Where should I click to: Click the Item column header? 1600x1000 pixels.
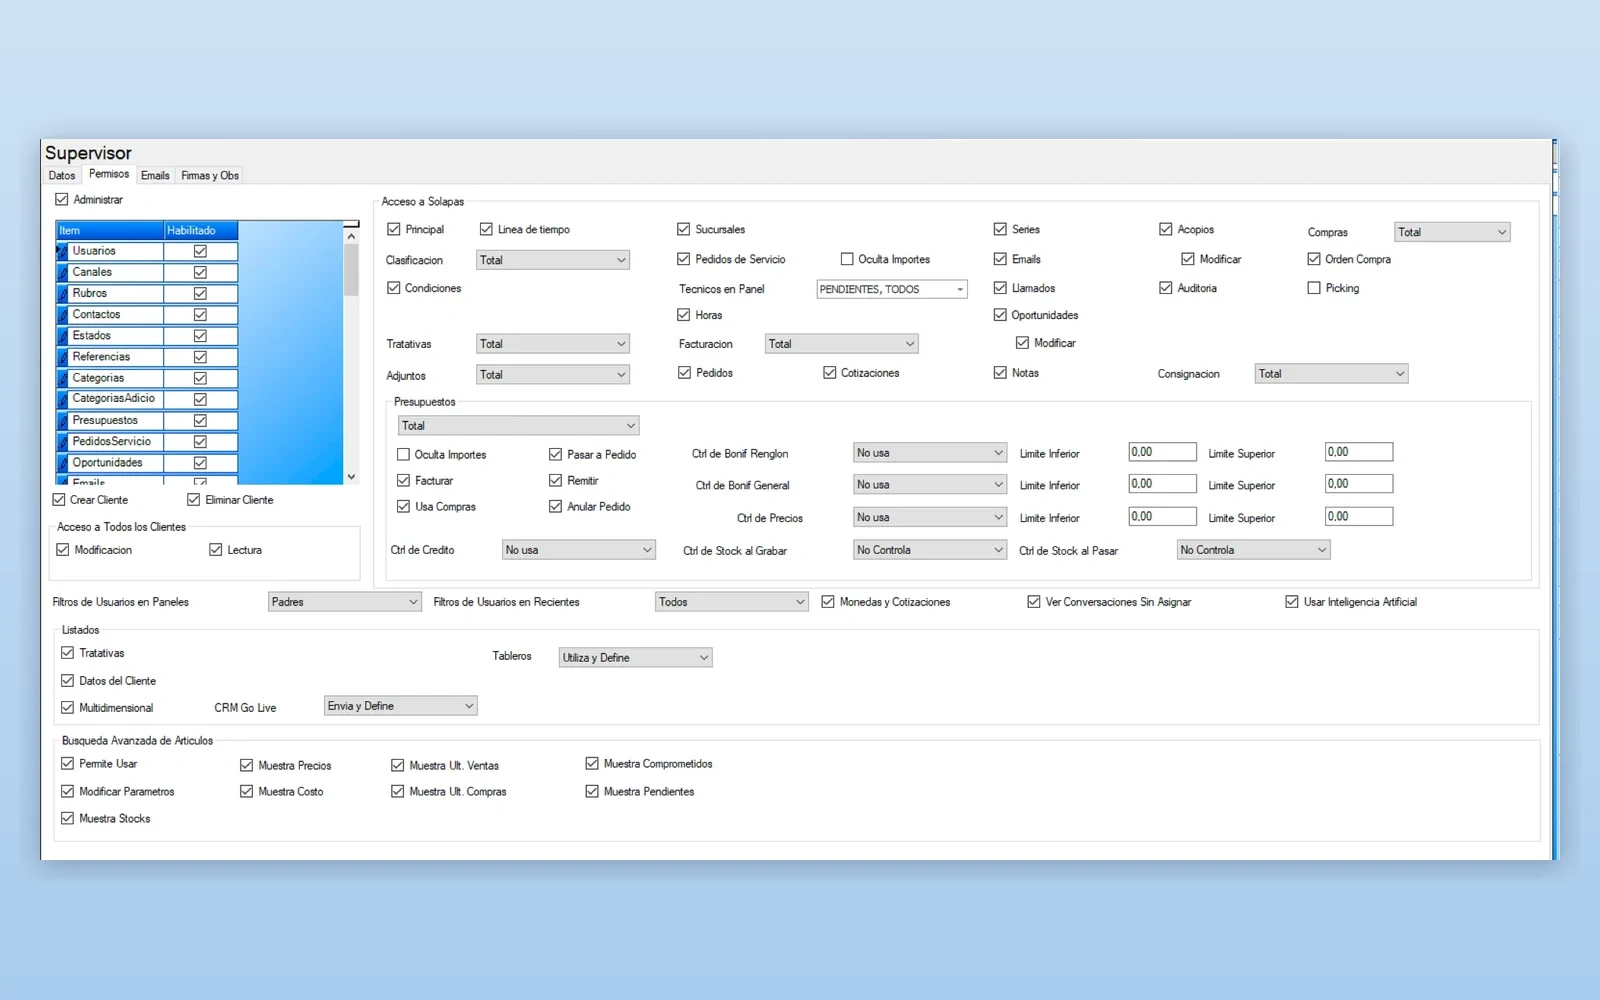coord(110,230)
